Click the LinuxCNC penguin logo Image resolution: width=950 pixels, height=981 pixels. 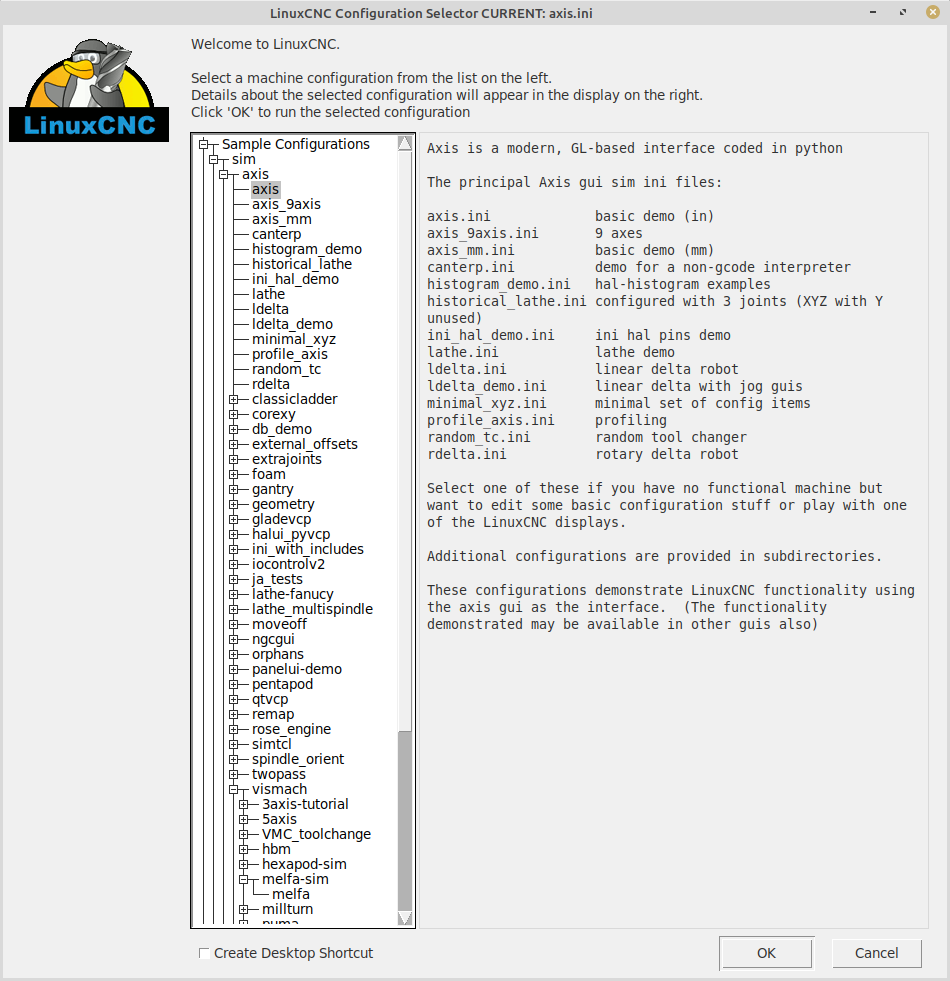pyautogui.click(x=89, y=90)
